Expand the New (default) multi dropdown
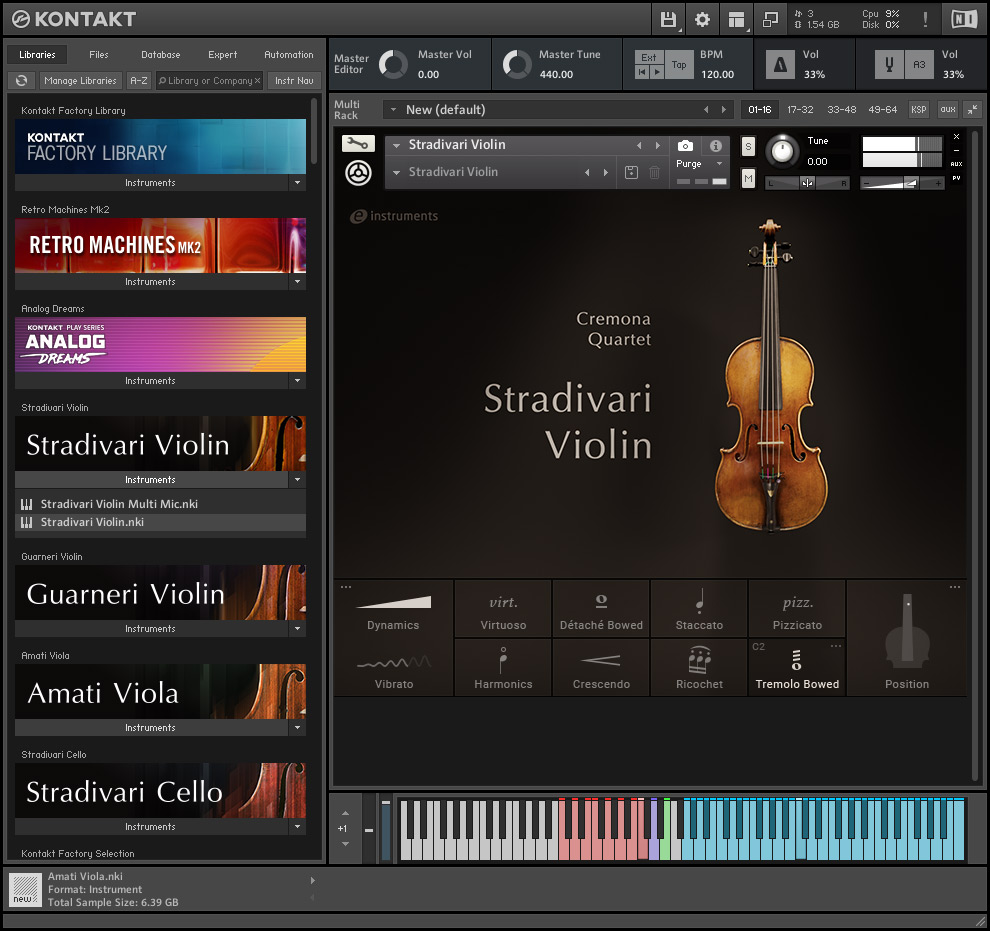Screen dimensions: 990x931 394,110
